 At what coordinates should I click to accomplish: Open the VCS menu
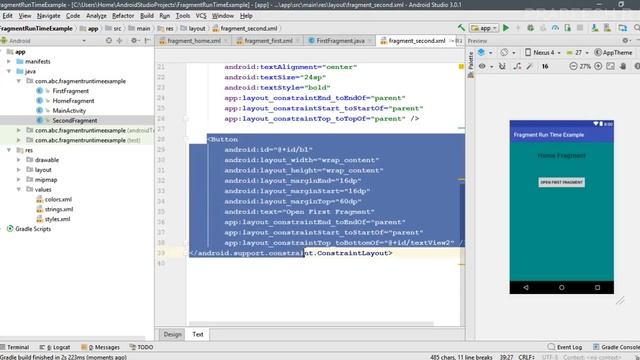201,16
